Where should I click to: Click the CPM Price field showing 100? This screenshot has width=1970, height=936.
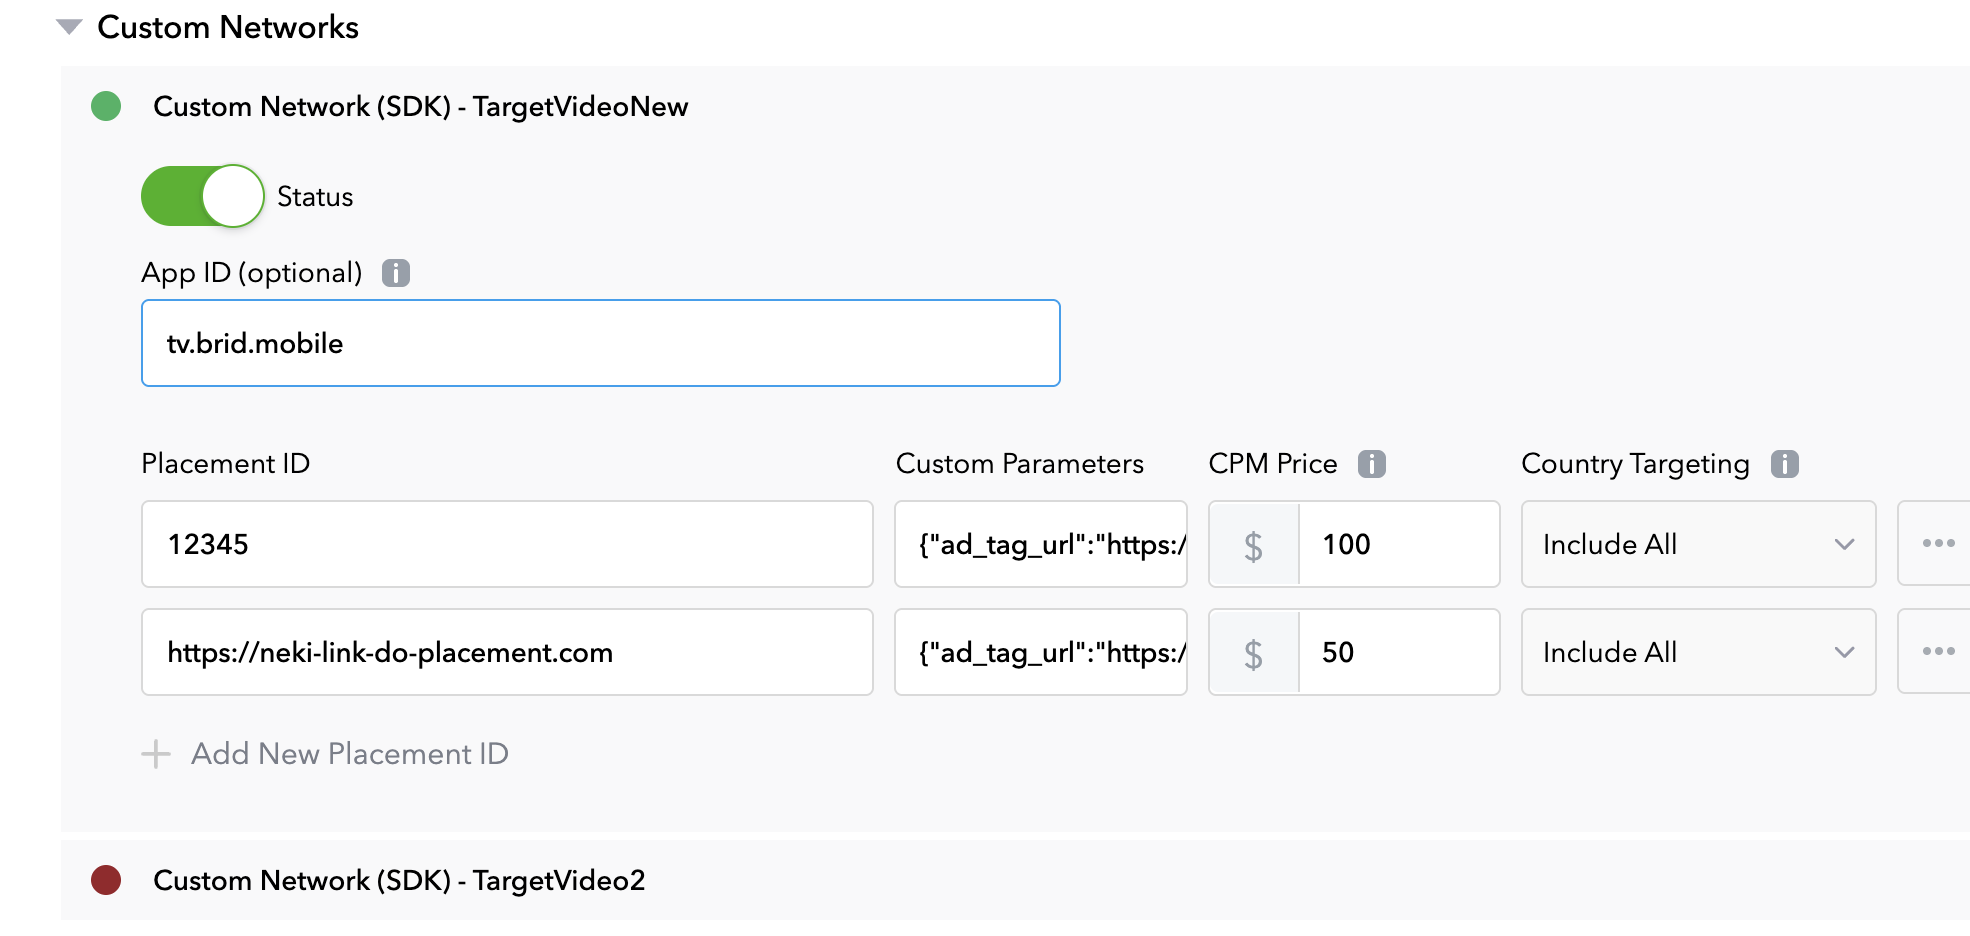click(x=1397, y=544)
